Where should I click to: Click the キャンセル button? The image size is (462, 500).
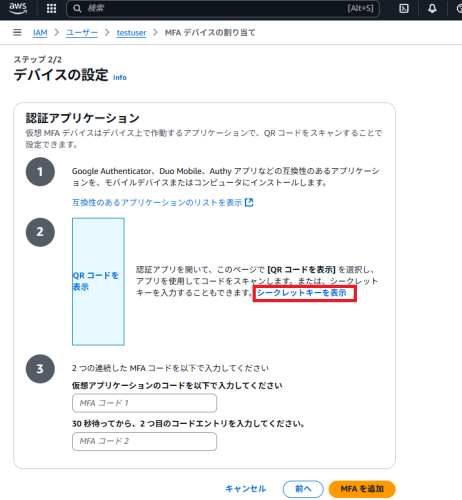click(x=246, y=489)
